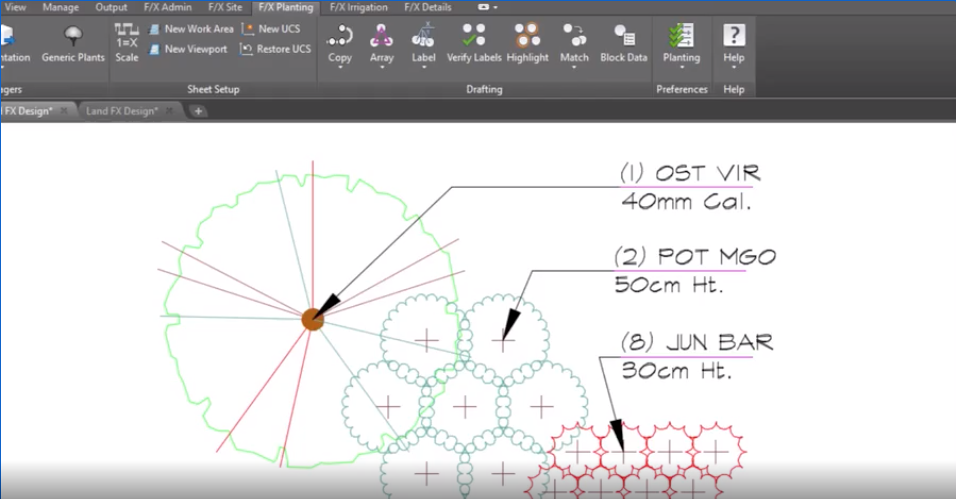The image size is (956, 499).
Task: Switch to the F/X Irrigation tab
Action: pos(358,7)
